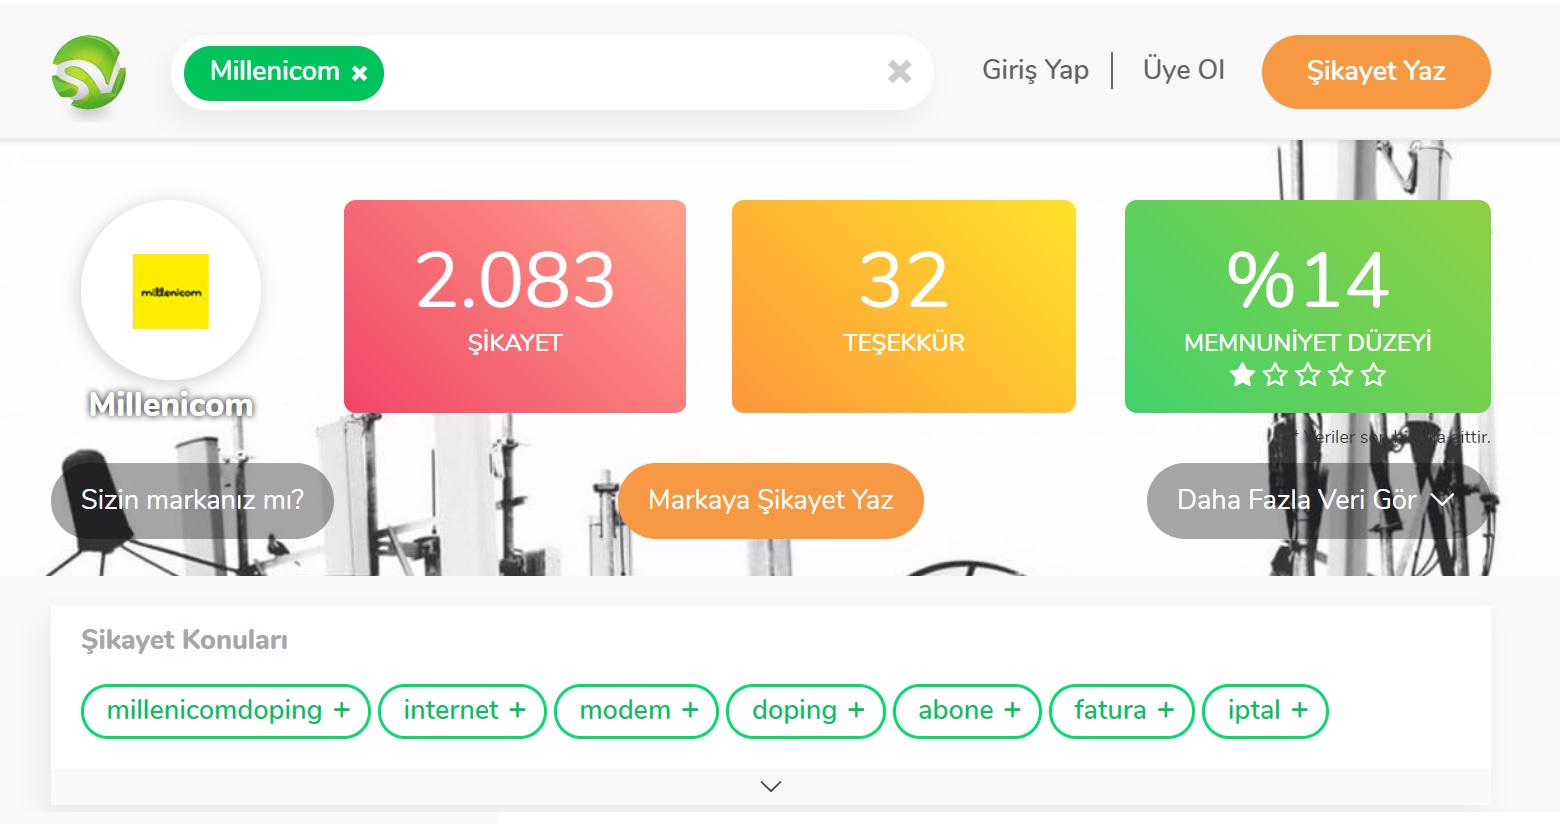Viewport: 1560px width, 824px height.
Task: Click the first filled rating star
Action: 1242,375
